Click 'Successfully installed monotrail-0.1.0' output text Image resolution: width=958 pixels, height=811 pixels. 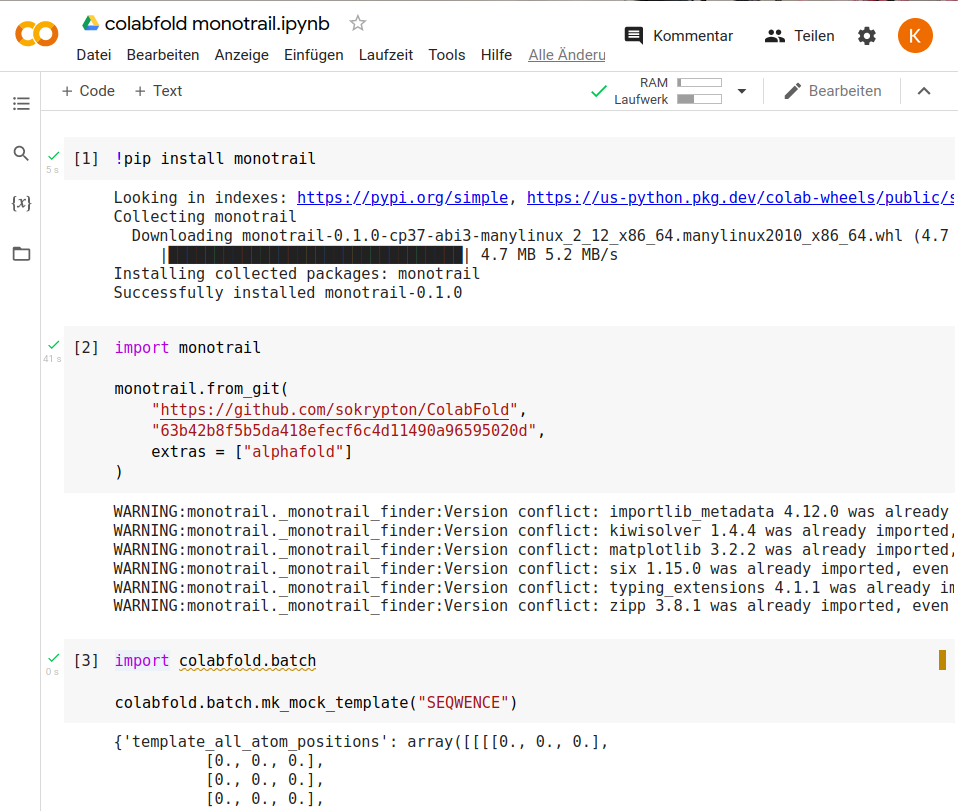pyautogui.click(x=288, y=293)
